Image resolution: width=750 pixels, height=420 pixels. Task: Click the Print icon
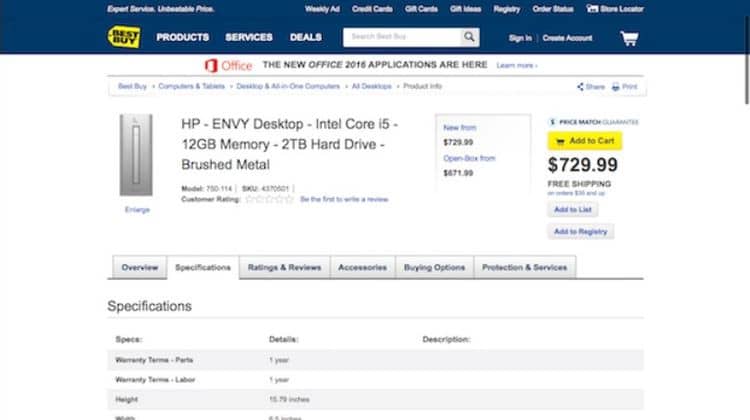click(x=616, y=87)
